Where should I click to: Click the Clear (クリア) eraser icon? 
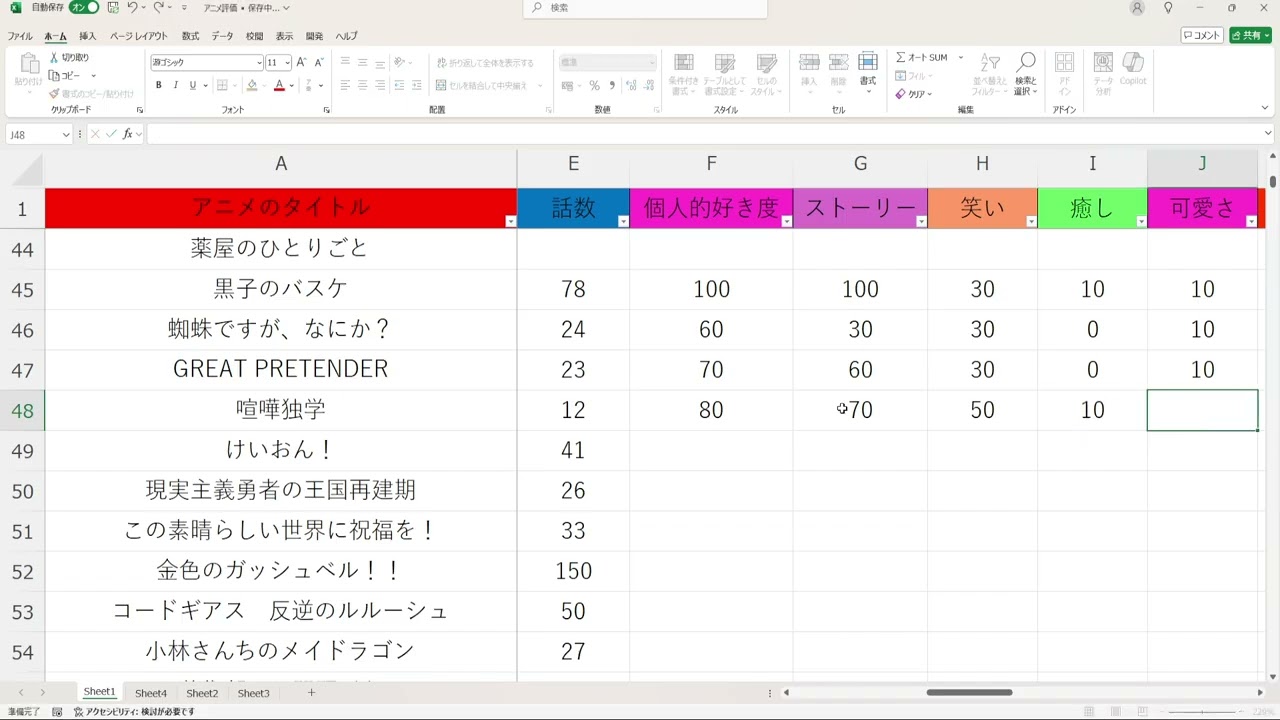901,94
